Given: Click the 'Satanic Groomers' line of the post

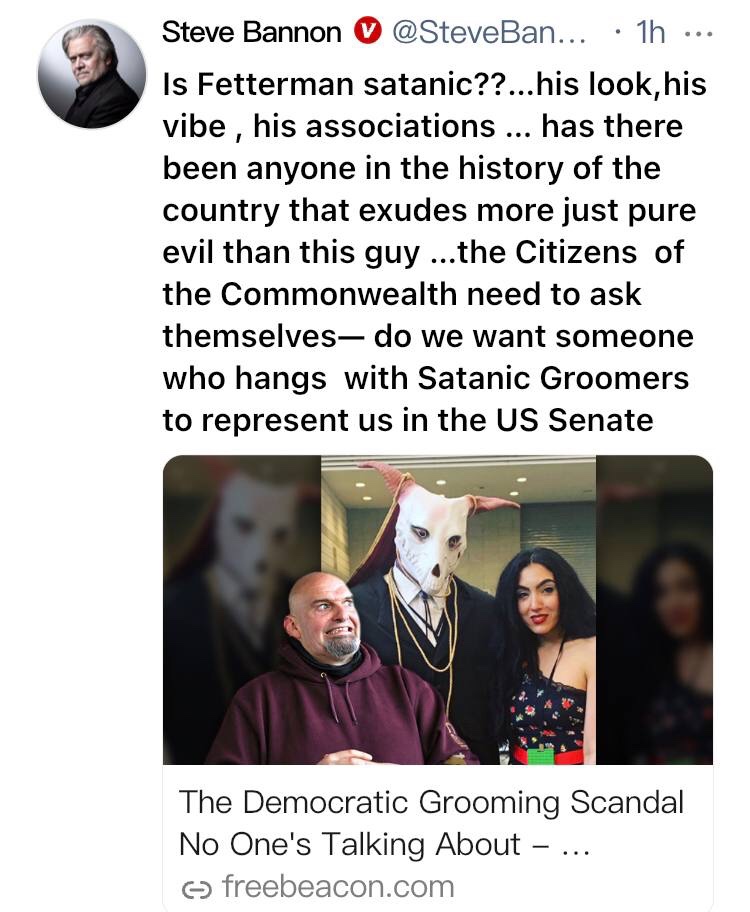Looking at the screenshot, I should (x=425, y=378).
